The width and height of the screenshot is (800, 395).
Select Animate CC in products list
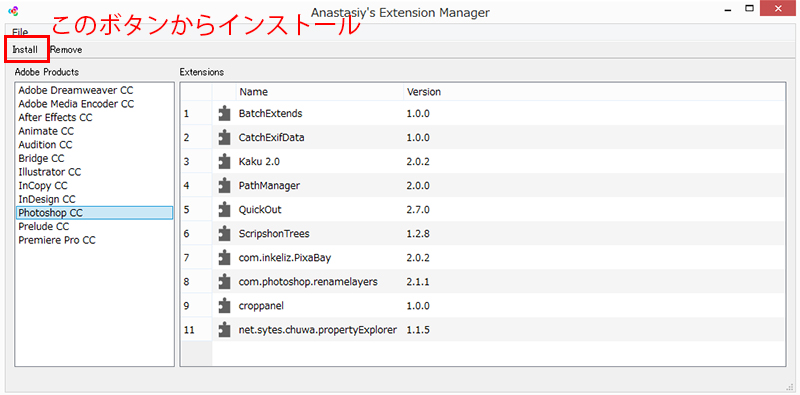click(46, 131)
